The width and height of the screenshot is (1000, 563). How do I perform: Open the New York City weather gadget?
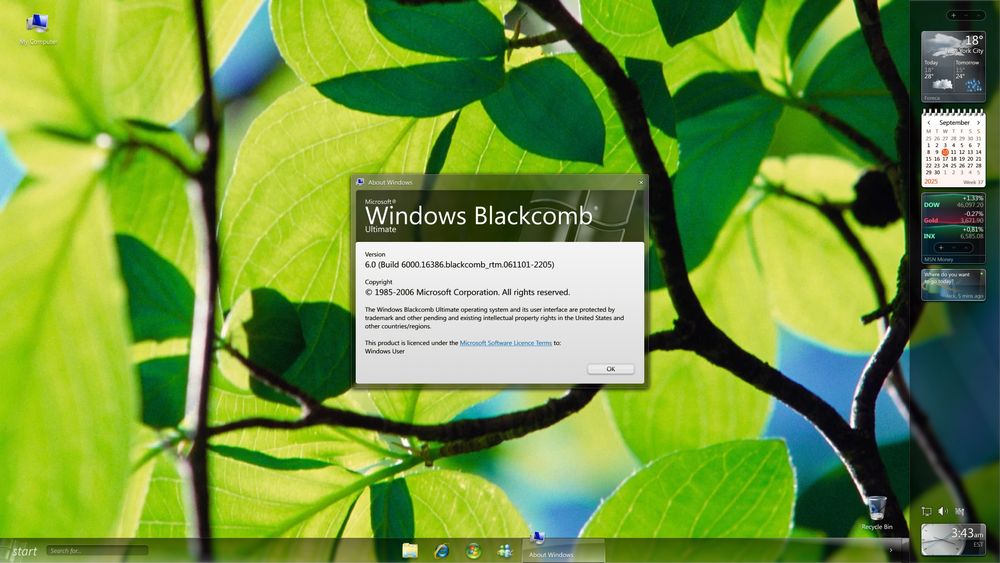coord(953,66)
